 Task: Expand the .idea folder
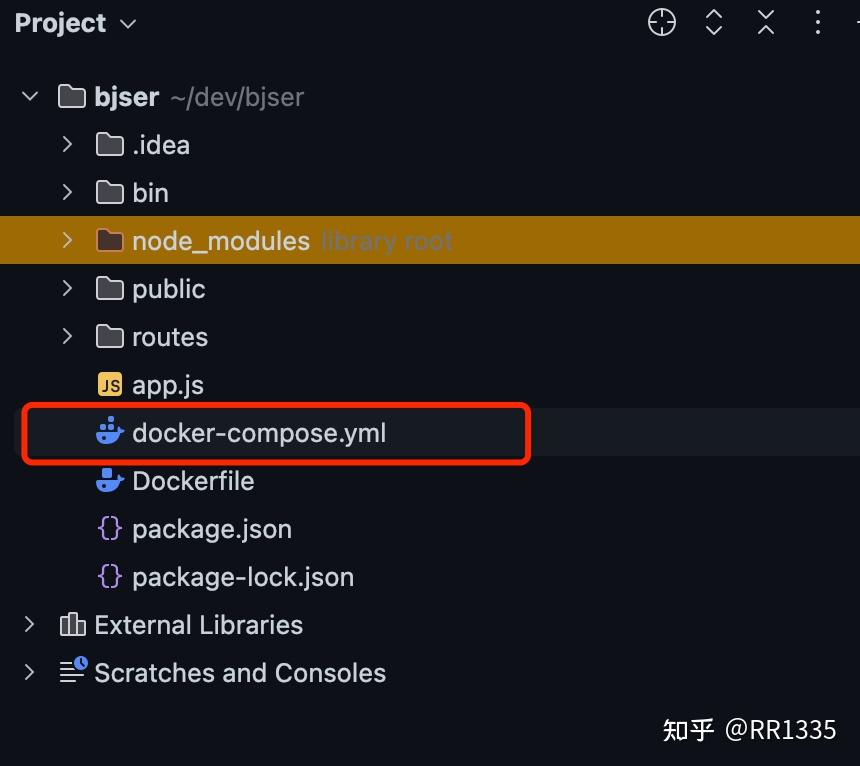[x=66, y=144]
